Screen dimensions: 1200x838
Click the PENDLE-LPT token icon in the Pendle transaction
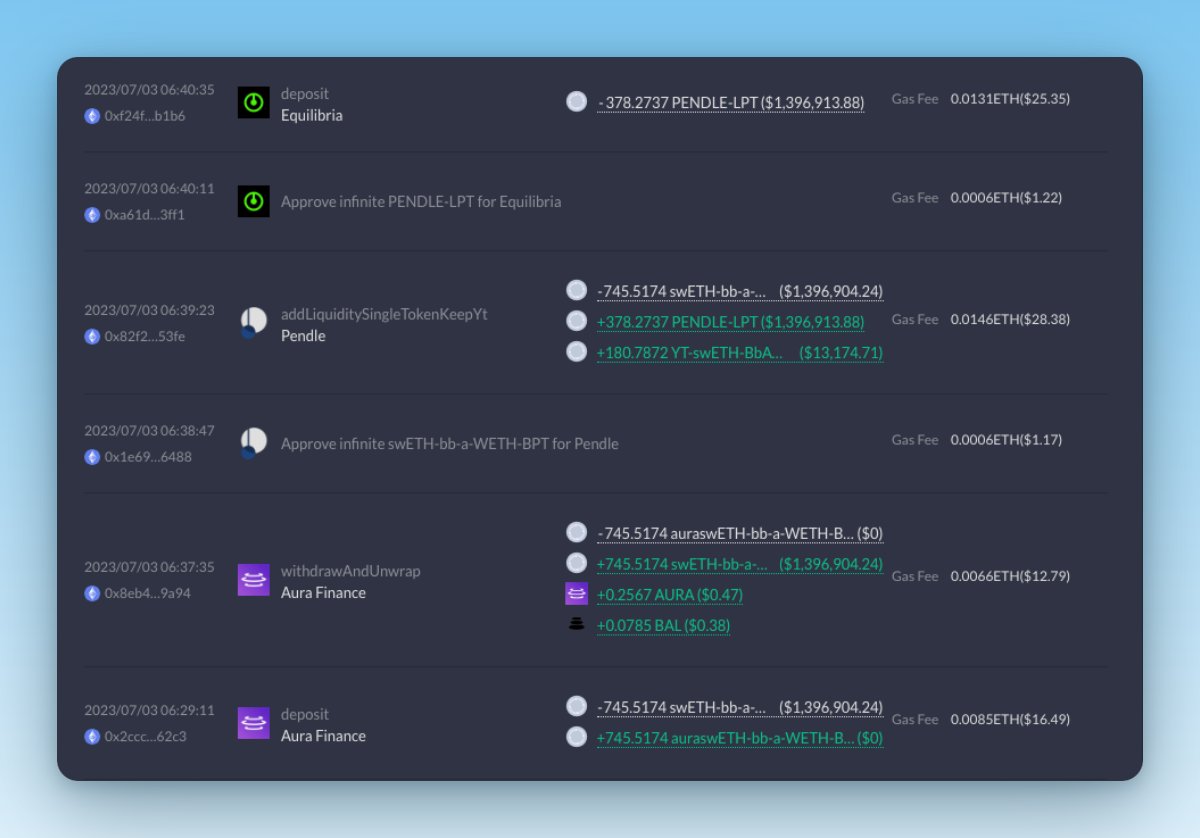(x=576, y=321)
